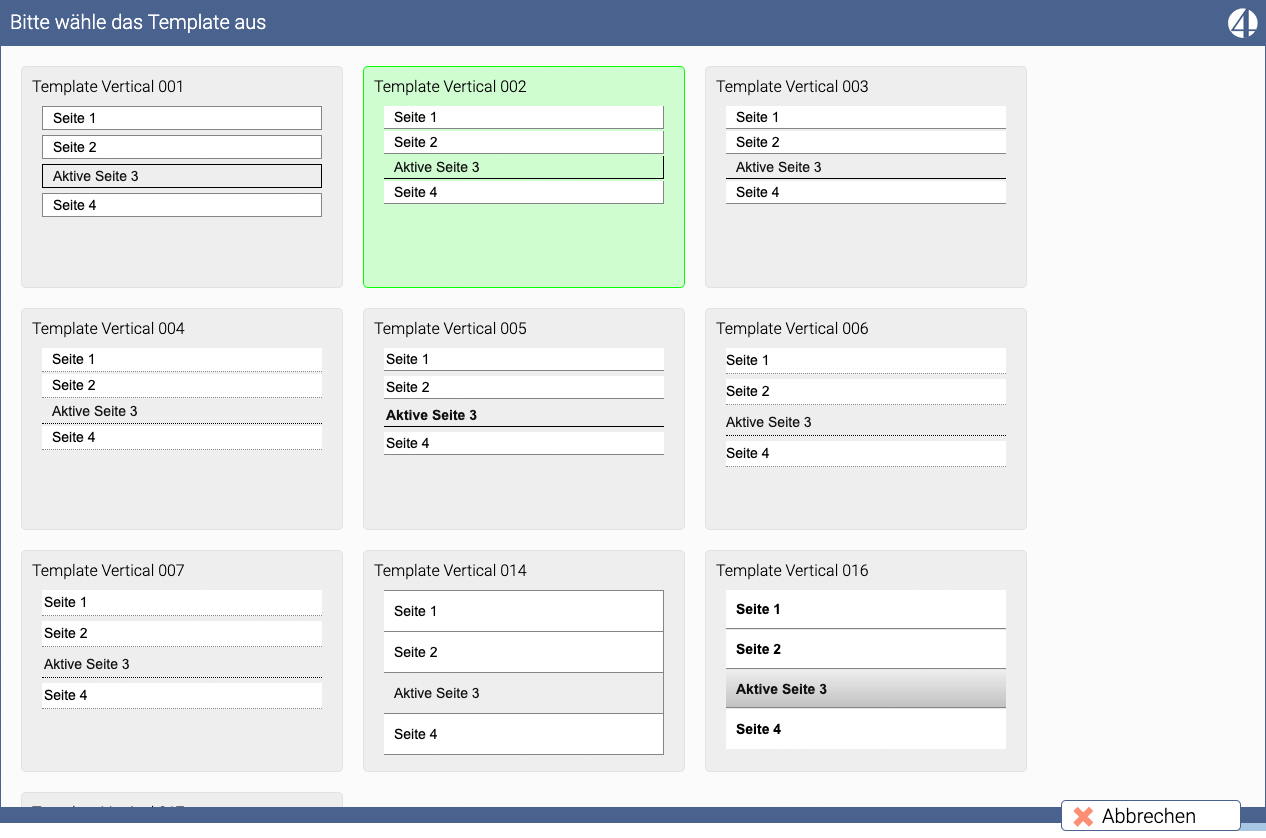Click Seite 2 in Template Vertical 016
1266x838 pixels.
click(x=866, y=649)
